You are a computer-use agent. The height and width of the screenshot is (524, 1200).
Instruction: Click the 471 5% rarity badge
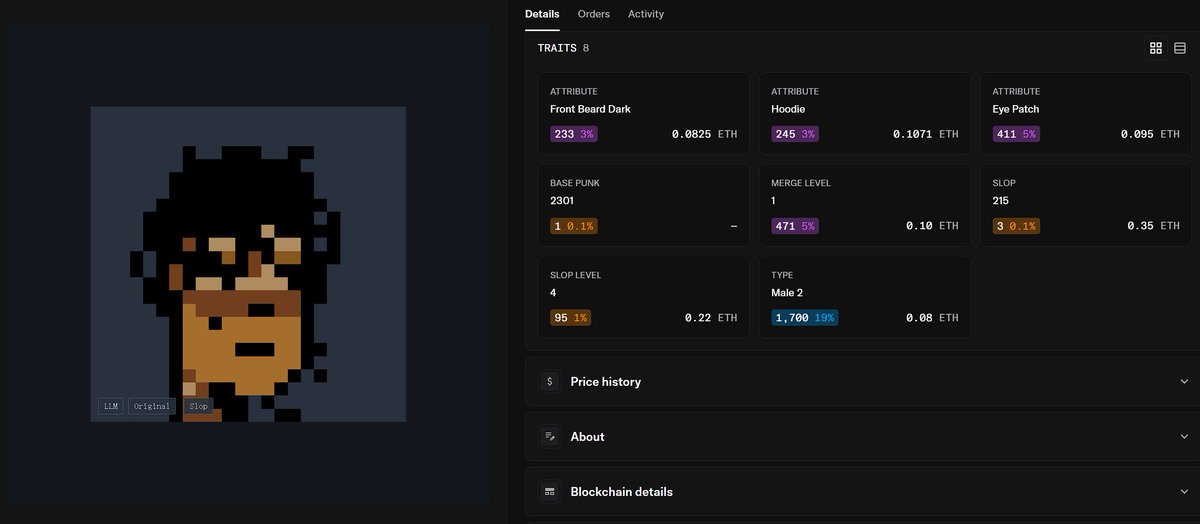click(x=795, y=226)
